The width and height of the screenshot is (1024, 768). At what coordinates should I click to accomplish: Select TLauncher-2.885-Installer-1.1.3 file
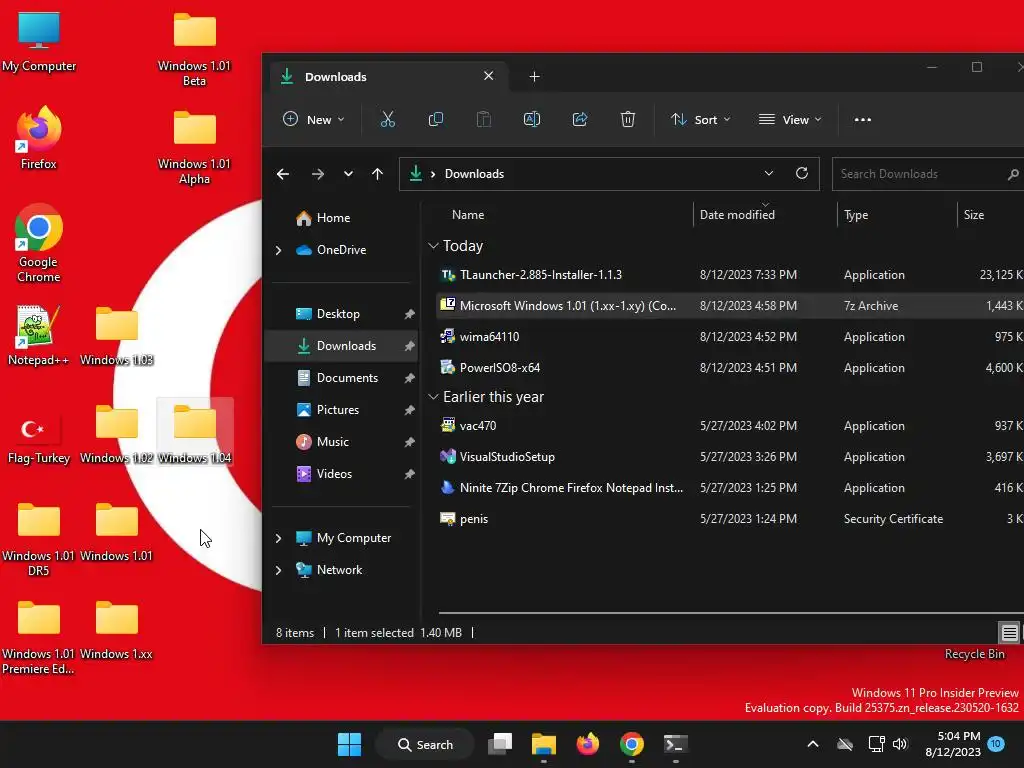point(729,275)
